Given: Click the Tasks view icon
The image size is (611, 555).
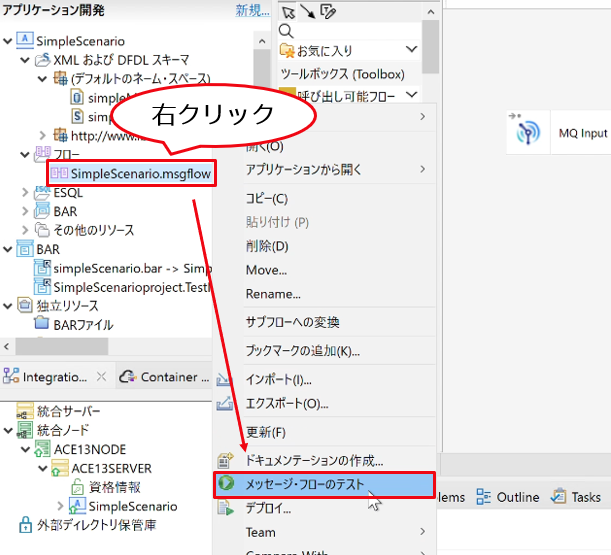Looking at the screenshot, I should click(x=558, y=496).
